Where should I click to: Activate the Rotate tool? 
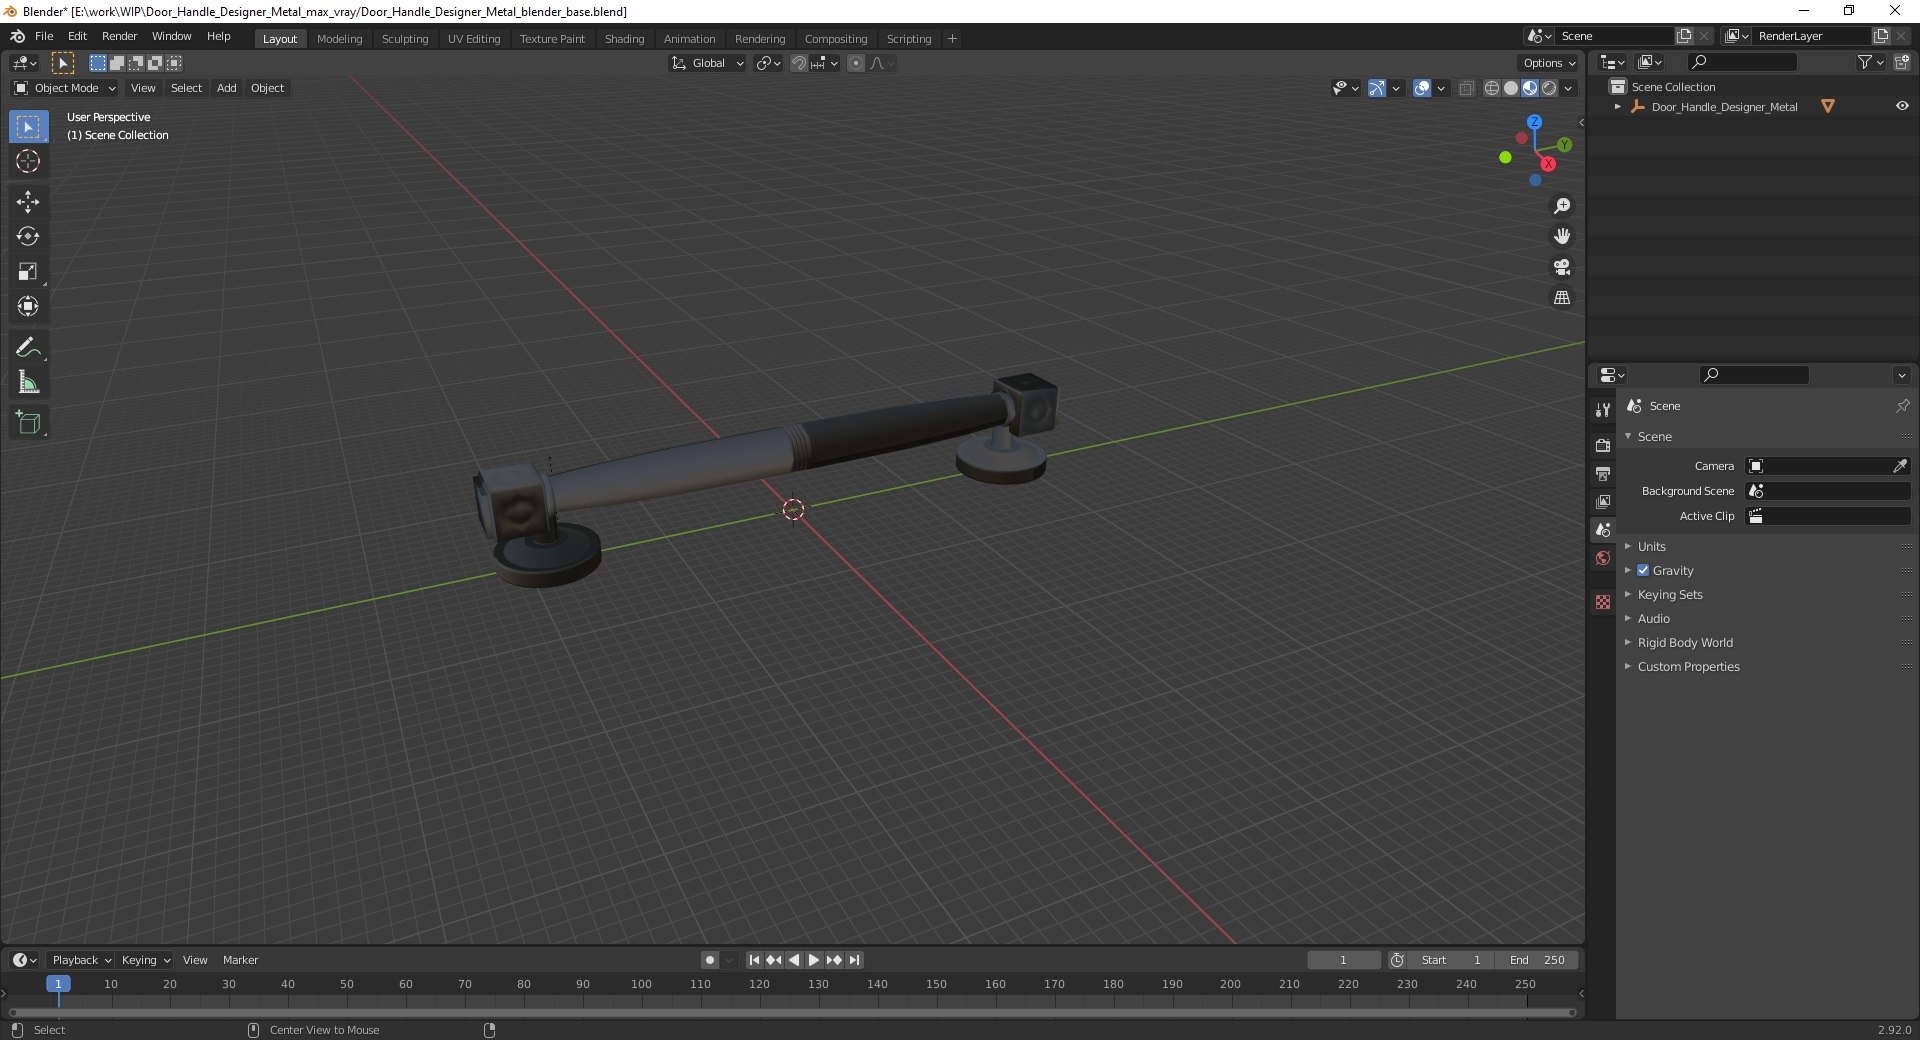28,237
